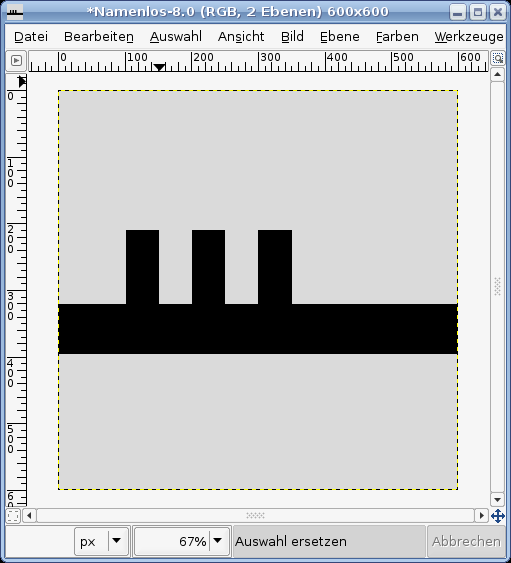Open the window menu icon in title bar
The image size is (511, 563).
click(15, 13)
